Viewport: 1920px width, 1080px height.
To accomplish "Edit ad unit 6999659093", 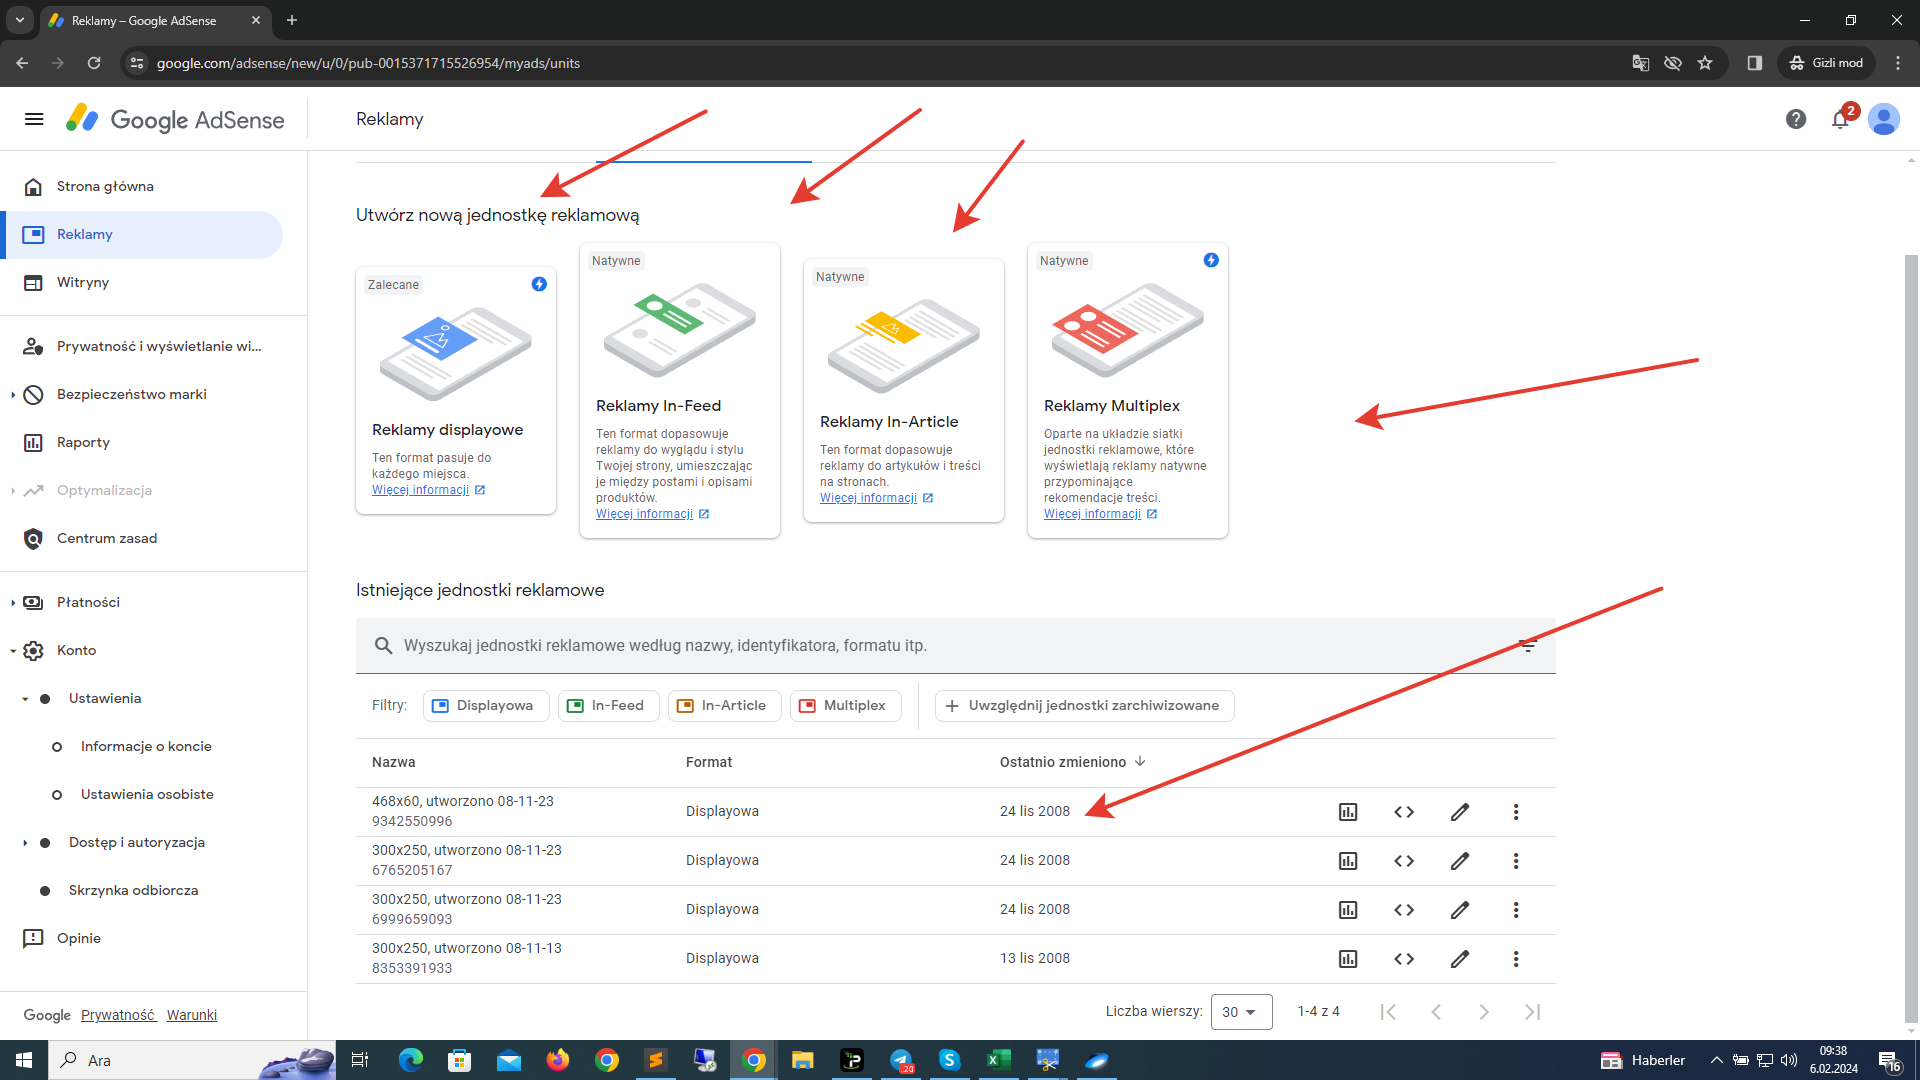I will (x=1460, y=910).
